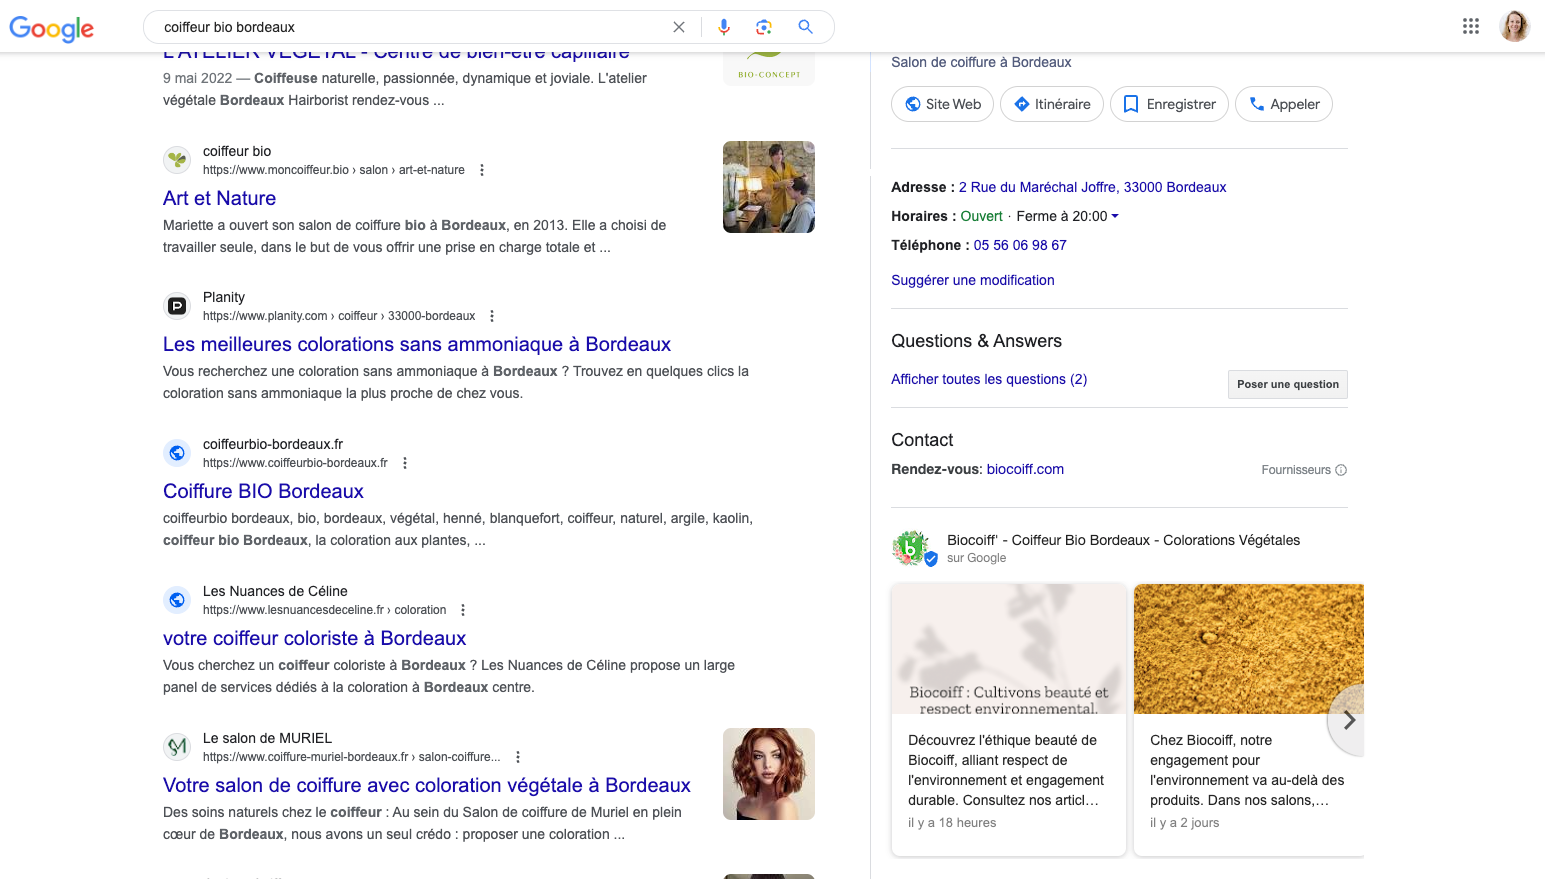Screen dimensions: 1545x879
Task: Show next Biocoiff posts with arrow
Action: point(1348,720)
